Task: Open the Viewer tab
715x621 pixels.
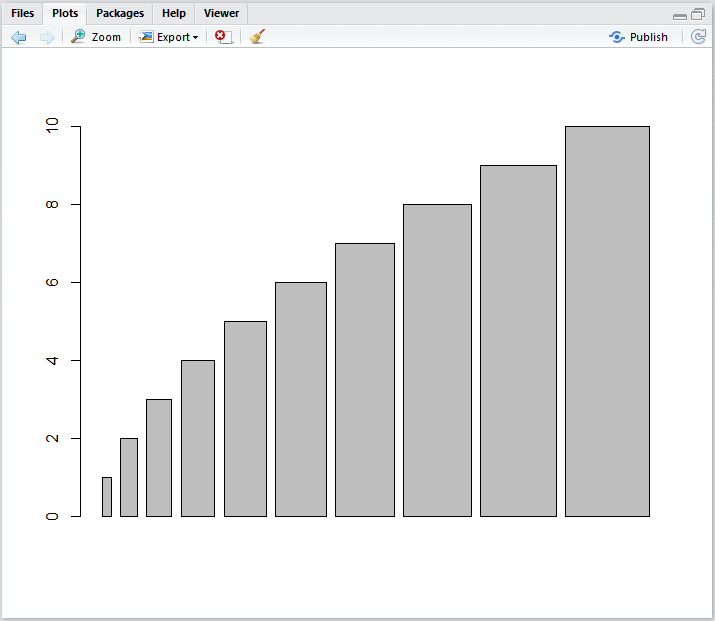Action: 221,13
